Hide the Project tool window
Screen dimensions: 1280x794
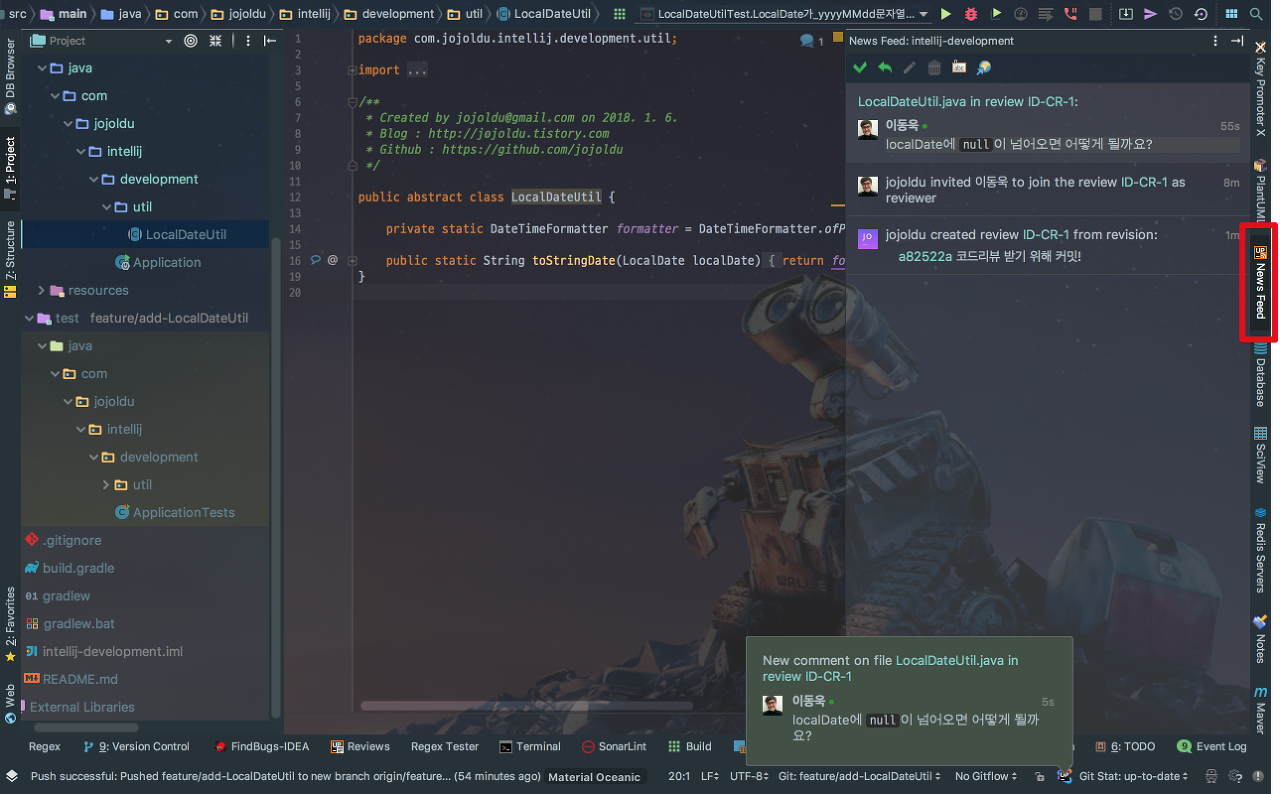pyautogui.click(x=269, y=41)
